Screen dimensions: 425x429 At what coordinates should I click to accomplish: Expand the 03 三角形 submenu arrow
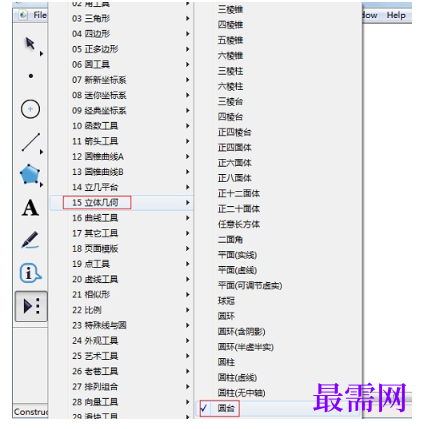[188, 19]
